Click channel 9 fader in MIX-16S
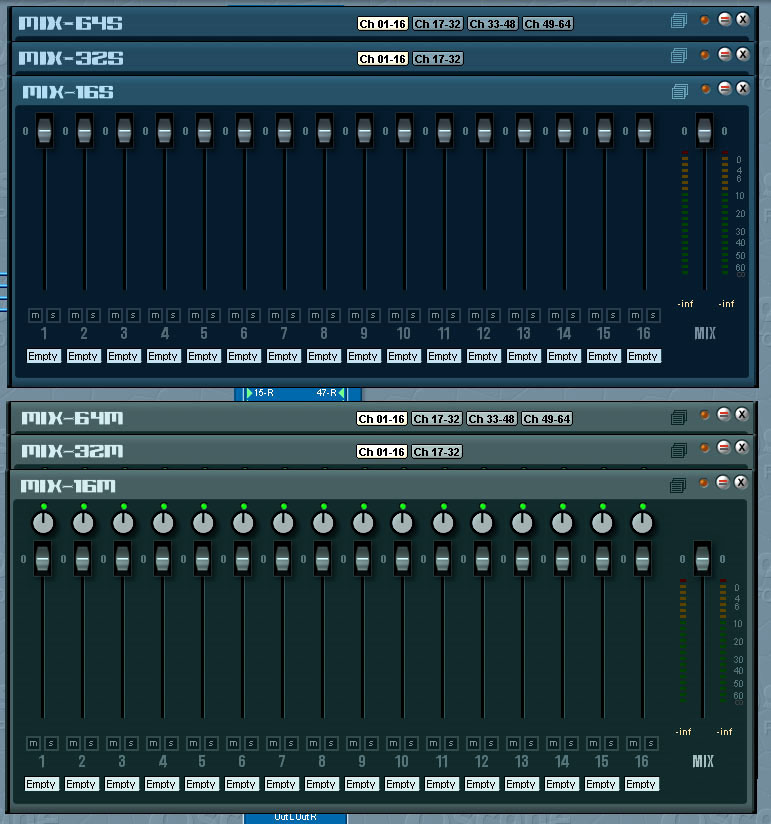 pos(364,130)
